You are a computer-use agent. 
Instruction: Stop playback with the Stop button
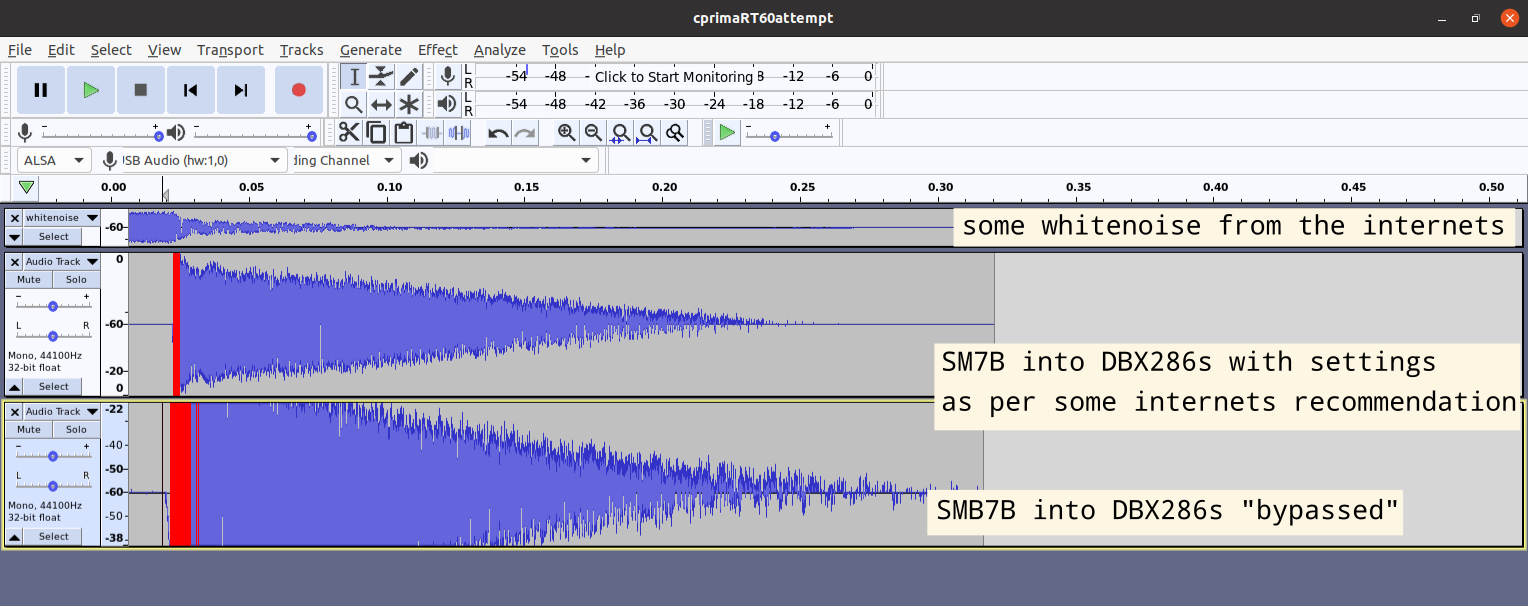pyautogui.click(x=141, y=90)
